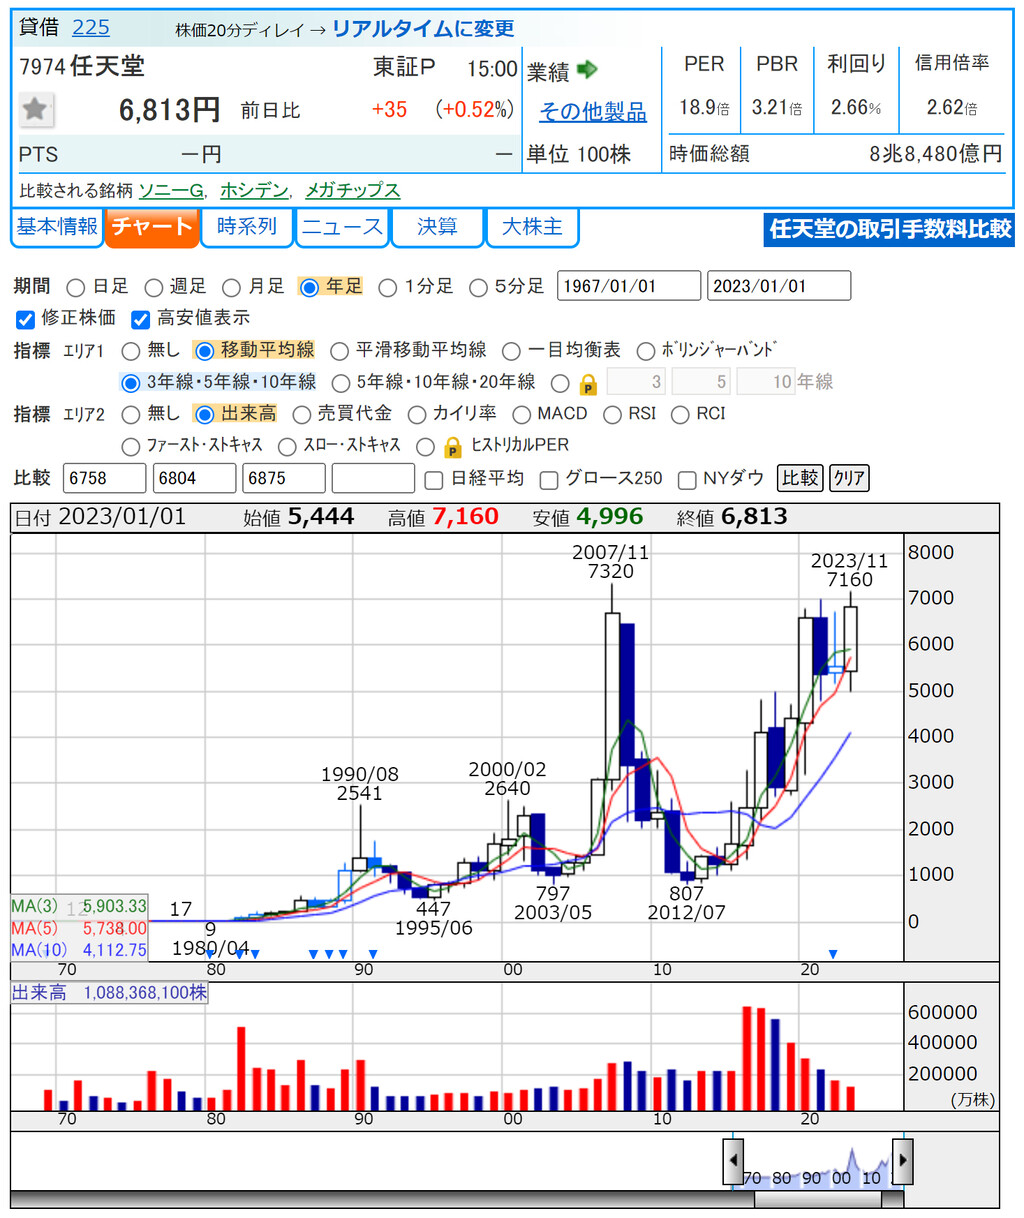This screenshot has width=1024, height=1218.
Task: Switch to 時系列 tab
Action: [x=247, y=227]
